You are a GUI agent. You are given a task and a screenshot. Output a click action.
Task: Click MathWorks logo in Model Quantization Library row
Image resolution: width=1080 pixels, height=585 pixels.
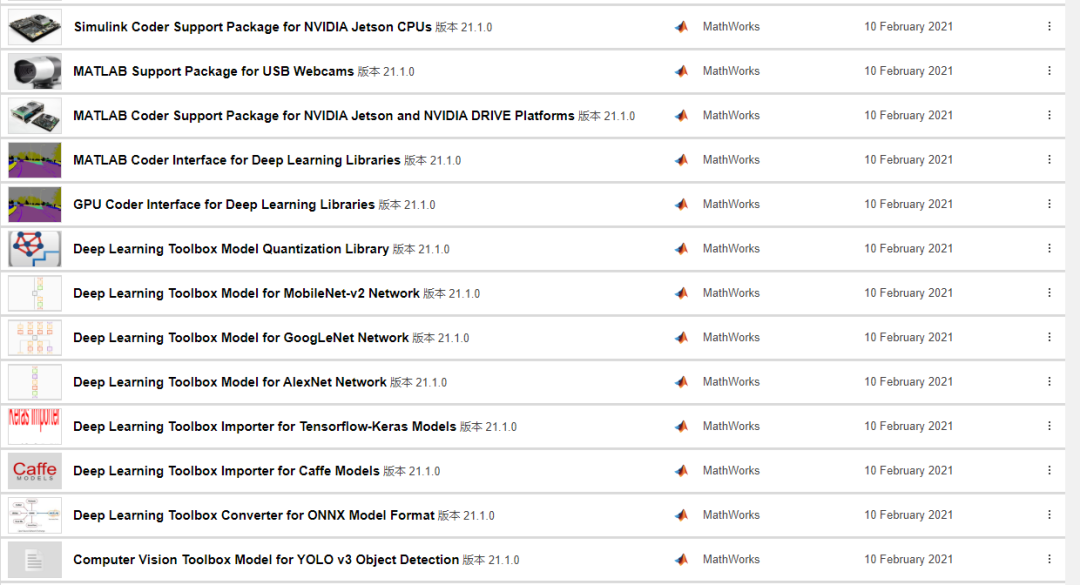[x=681, y=249]
